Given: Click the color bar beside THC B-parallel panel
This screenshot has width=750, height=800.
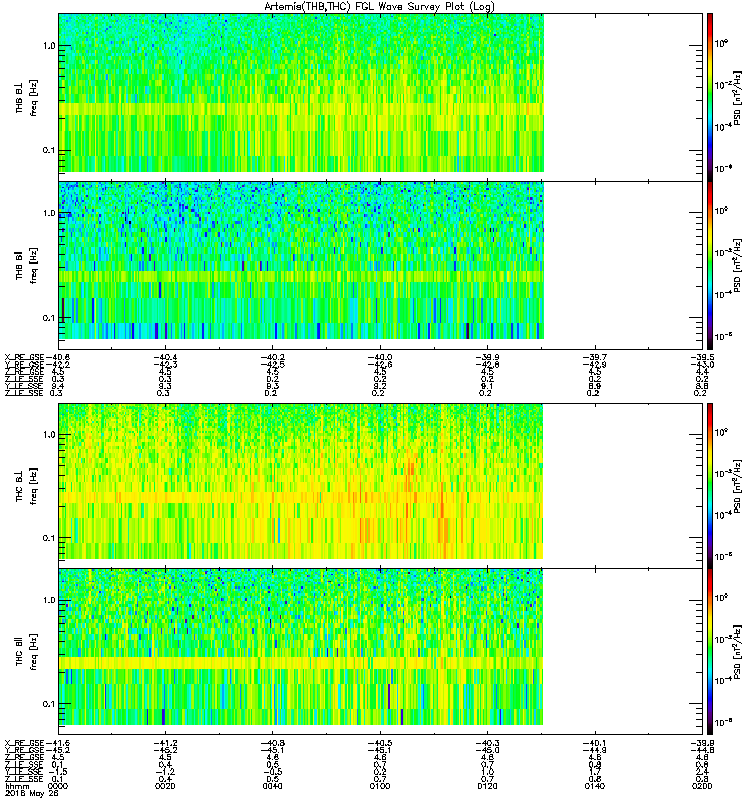Looking at the screenshot, I should click(x=710, y=652).
